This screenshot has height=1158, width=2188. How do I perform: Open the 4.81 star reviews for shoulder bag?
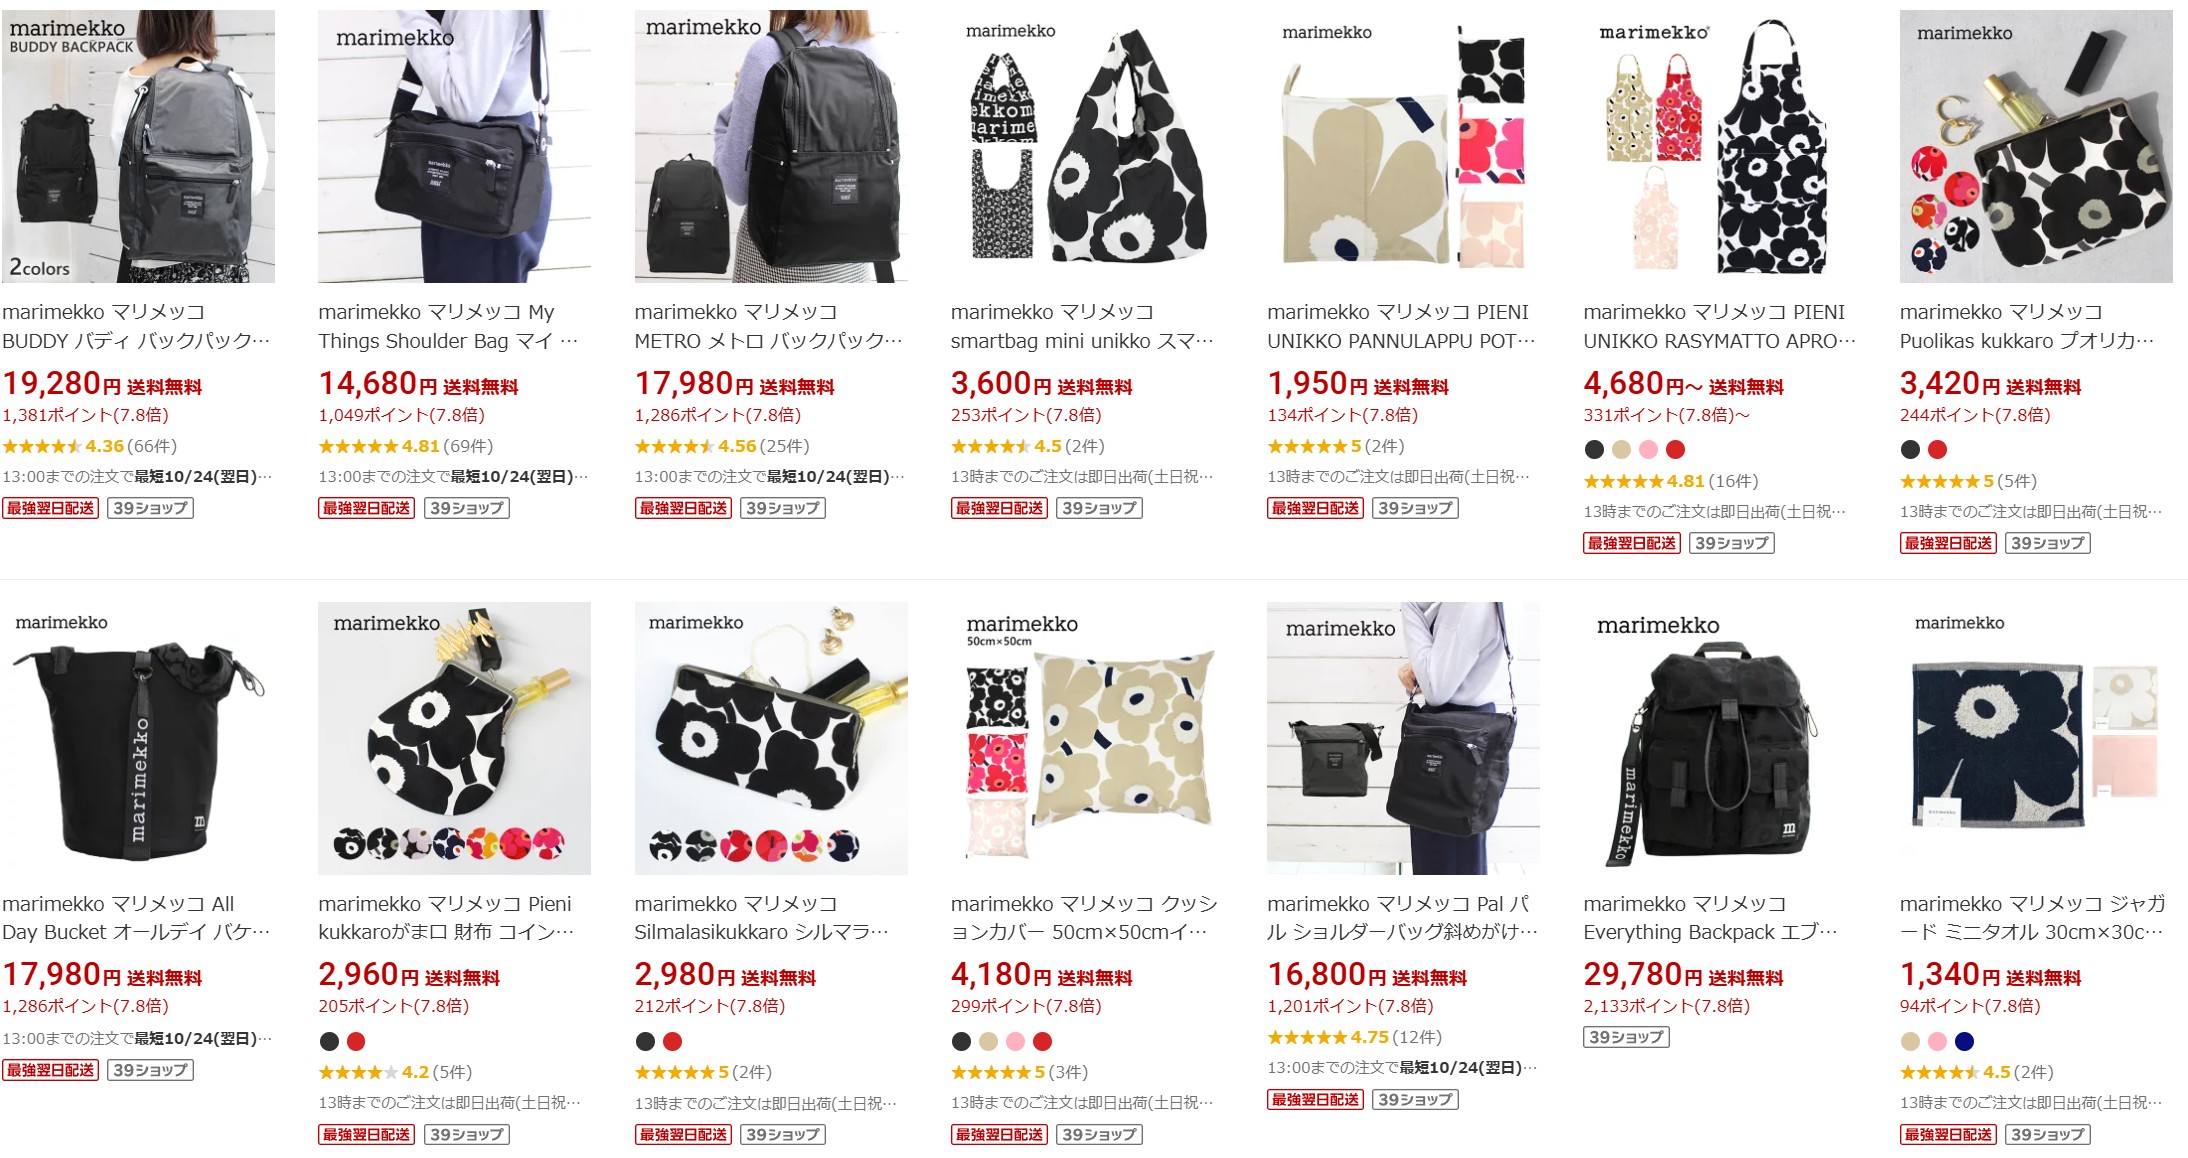405,446
